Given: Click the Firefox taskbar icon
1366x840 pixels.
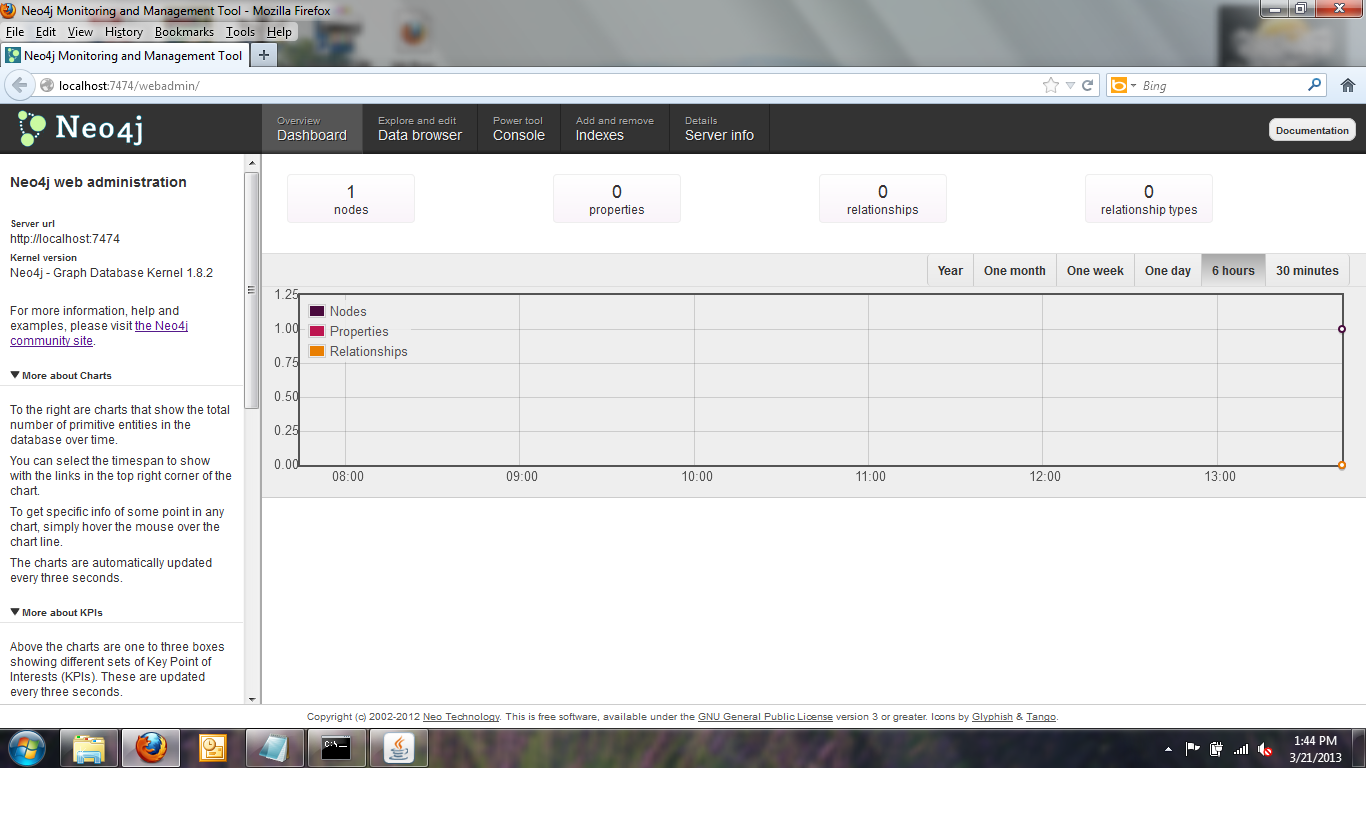Looking at the screenshot, I should (151, 748).
